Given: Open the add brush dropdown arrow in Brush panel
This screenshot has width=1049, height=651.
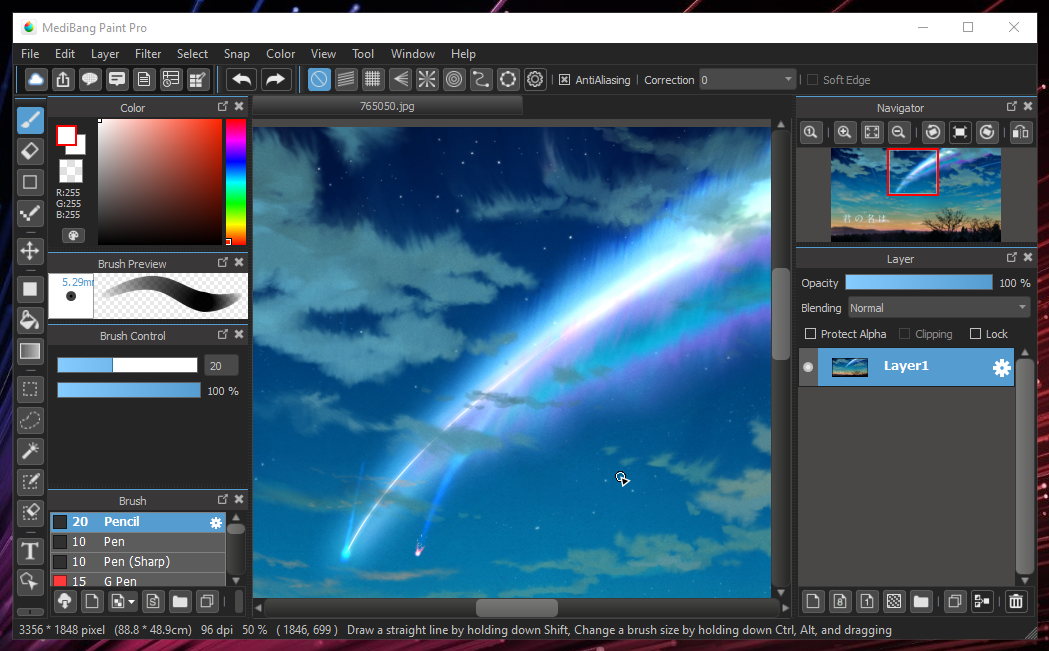Looking at the screenshot, I should (x=131, y=601).
